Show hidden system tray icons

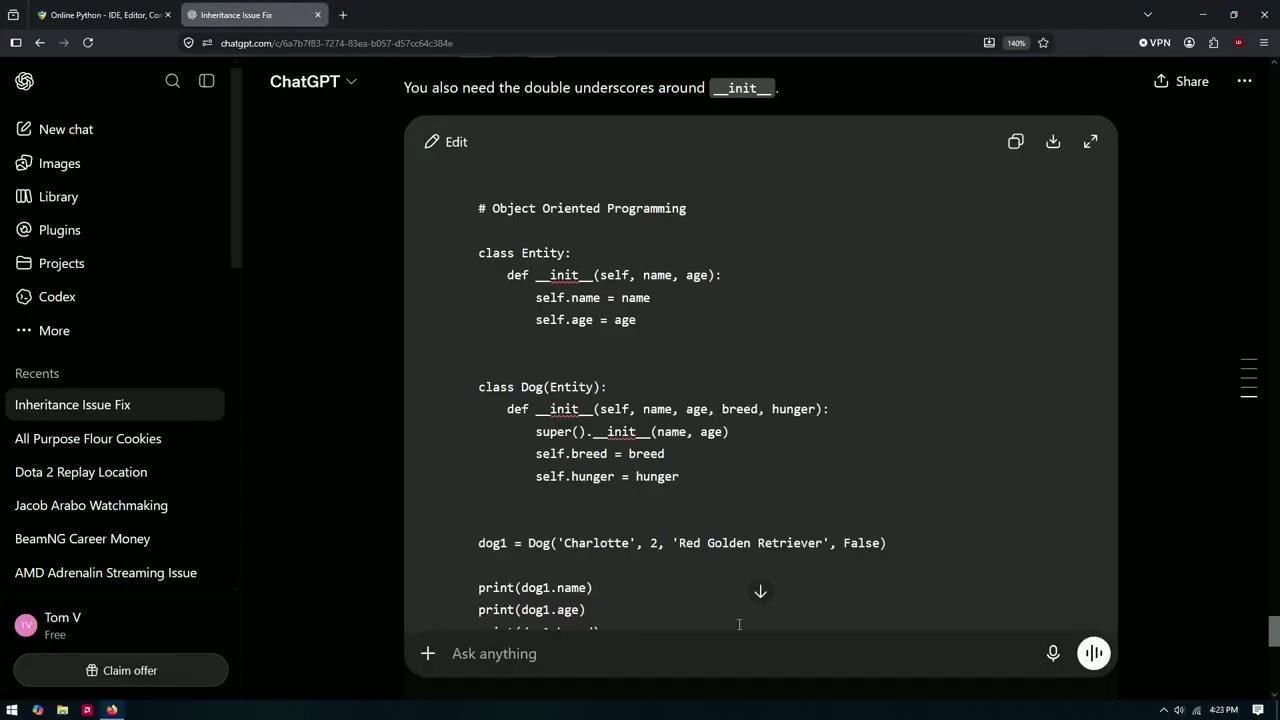click(x=1164, y=710)
